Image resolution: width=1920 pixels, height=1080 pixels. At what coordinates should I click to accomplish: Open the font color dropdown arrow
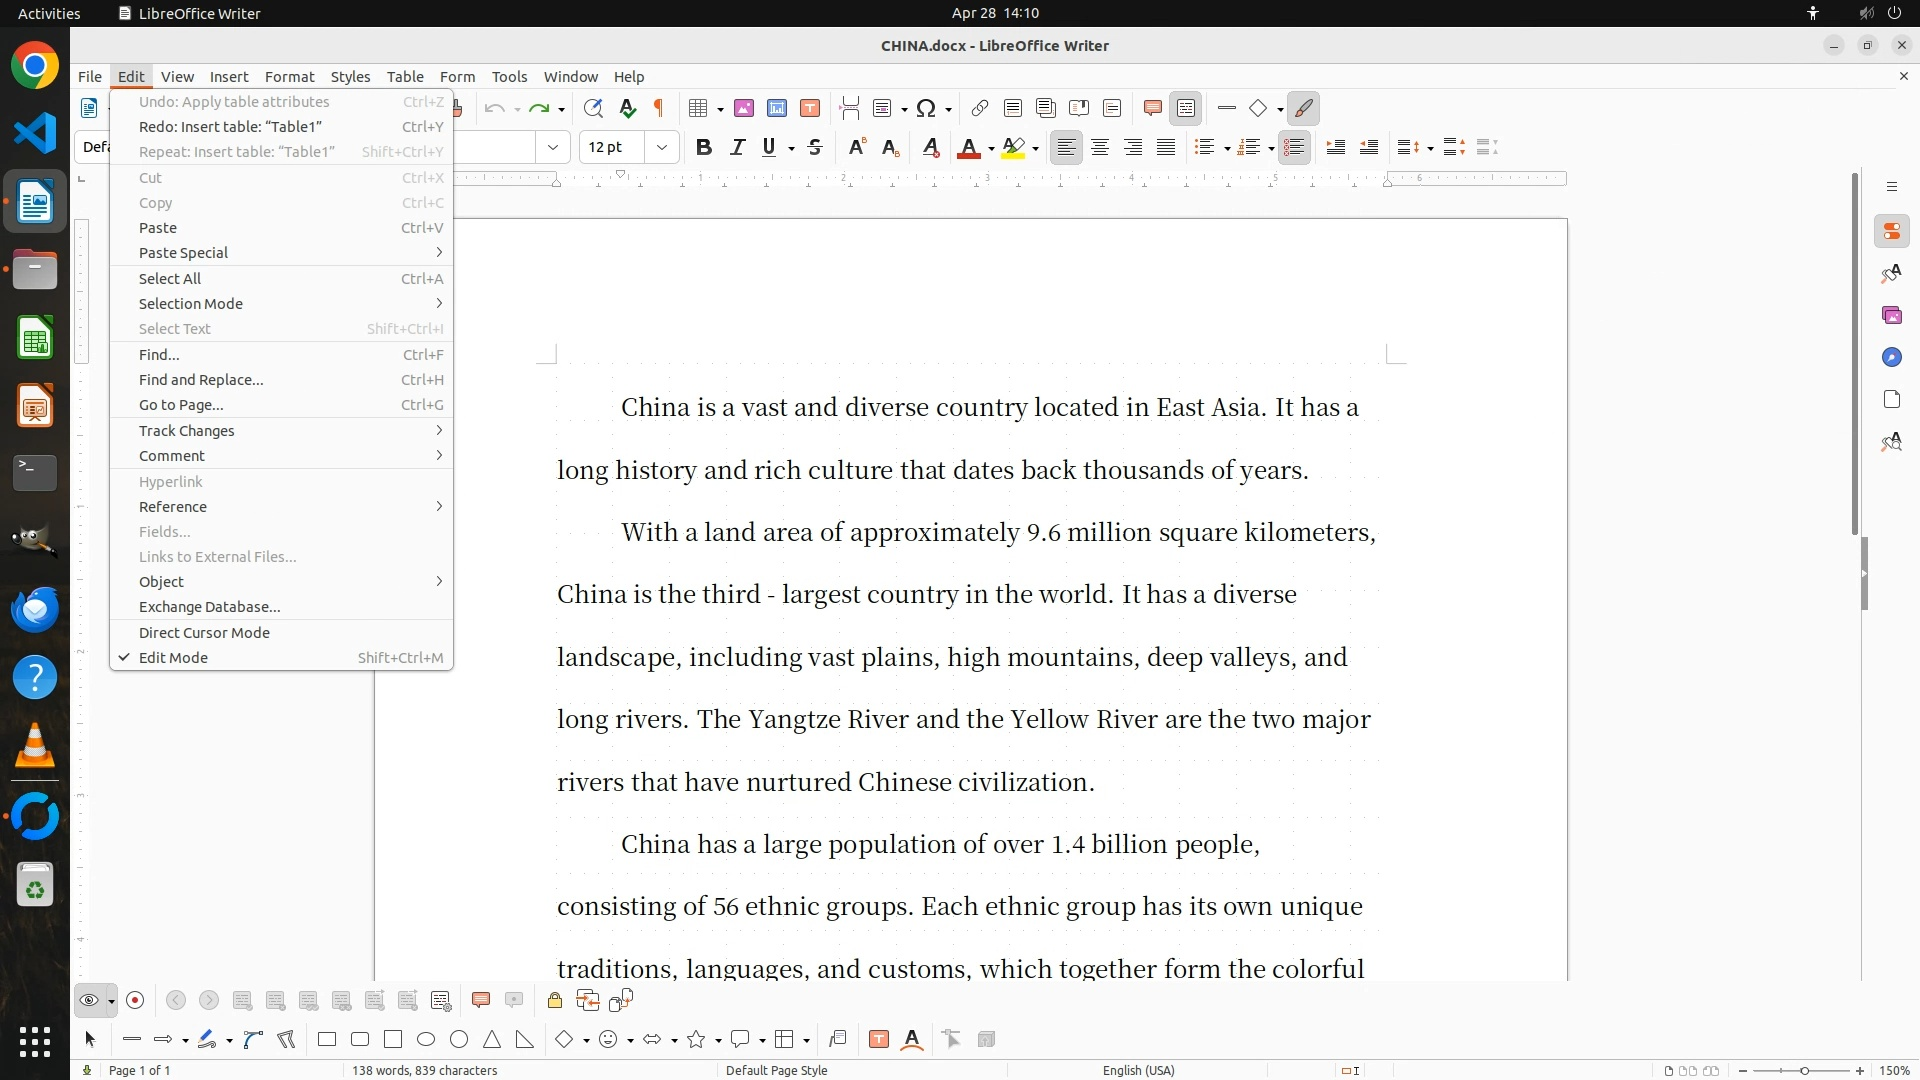(x=991, y=149)
